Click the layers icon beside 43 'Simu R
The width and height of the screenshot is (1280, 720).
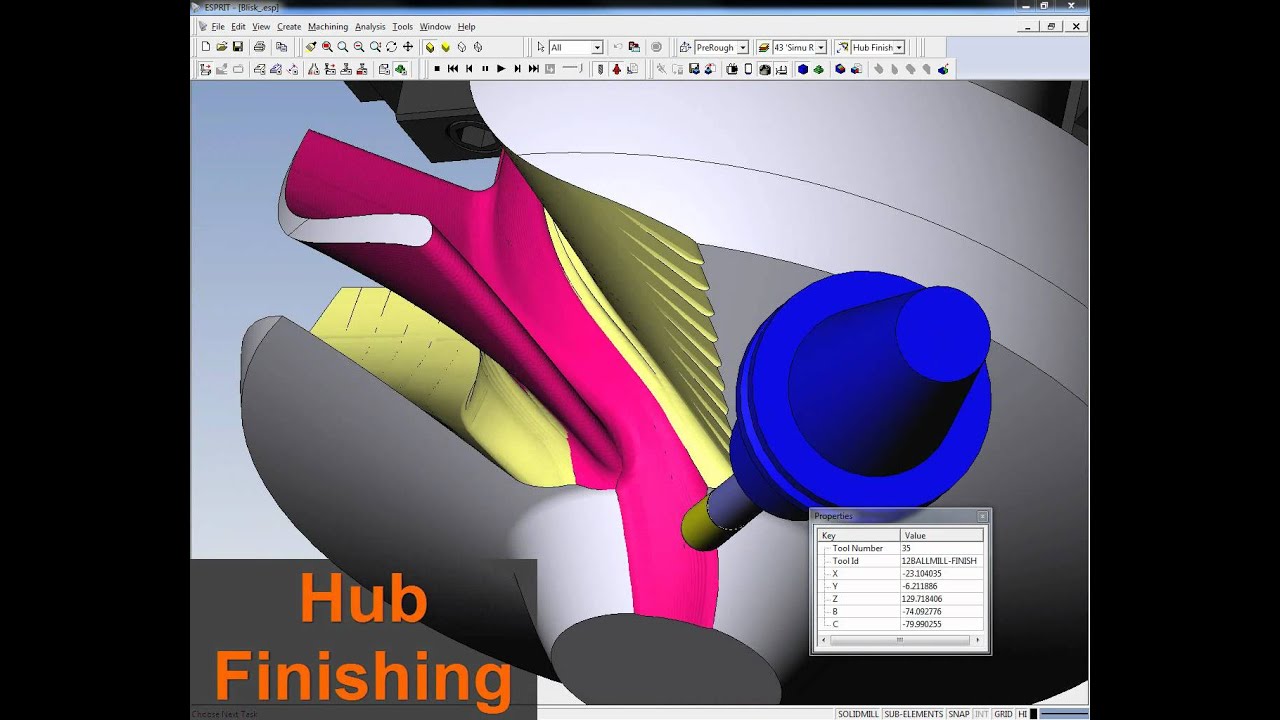click(764, 47)
